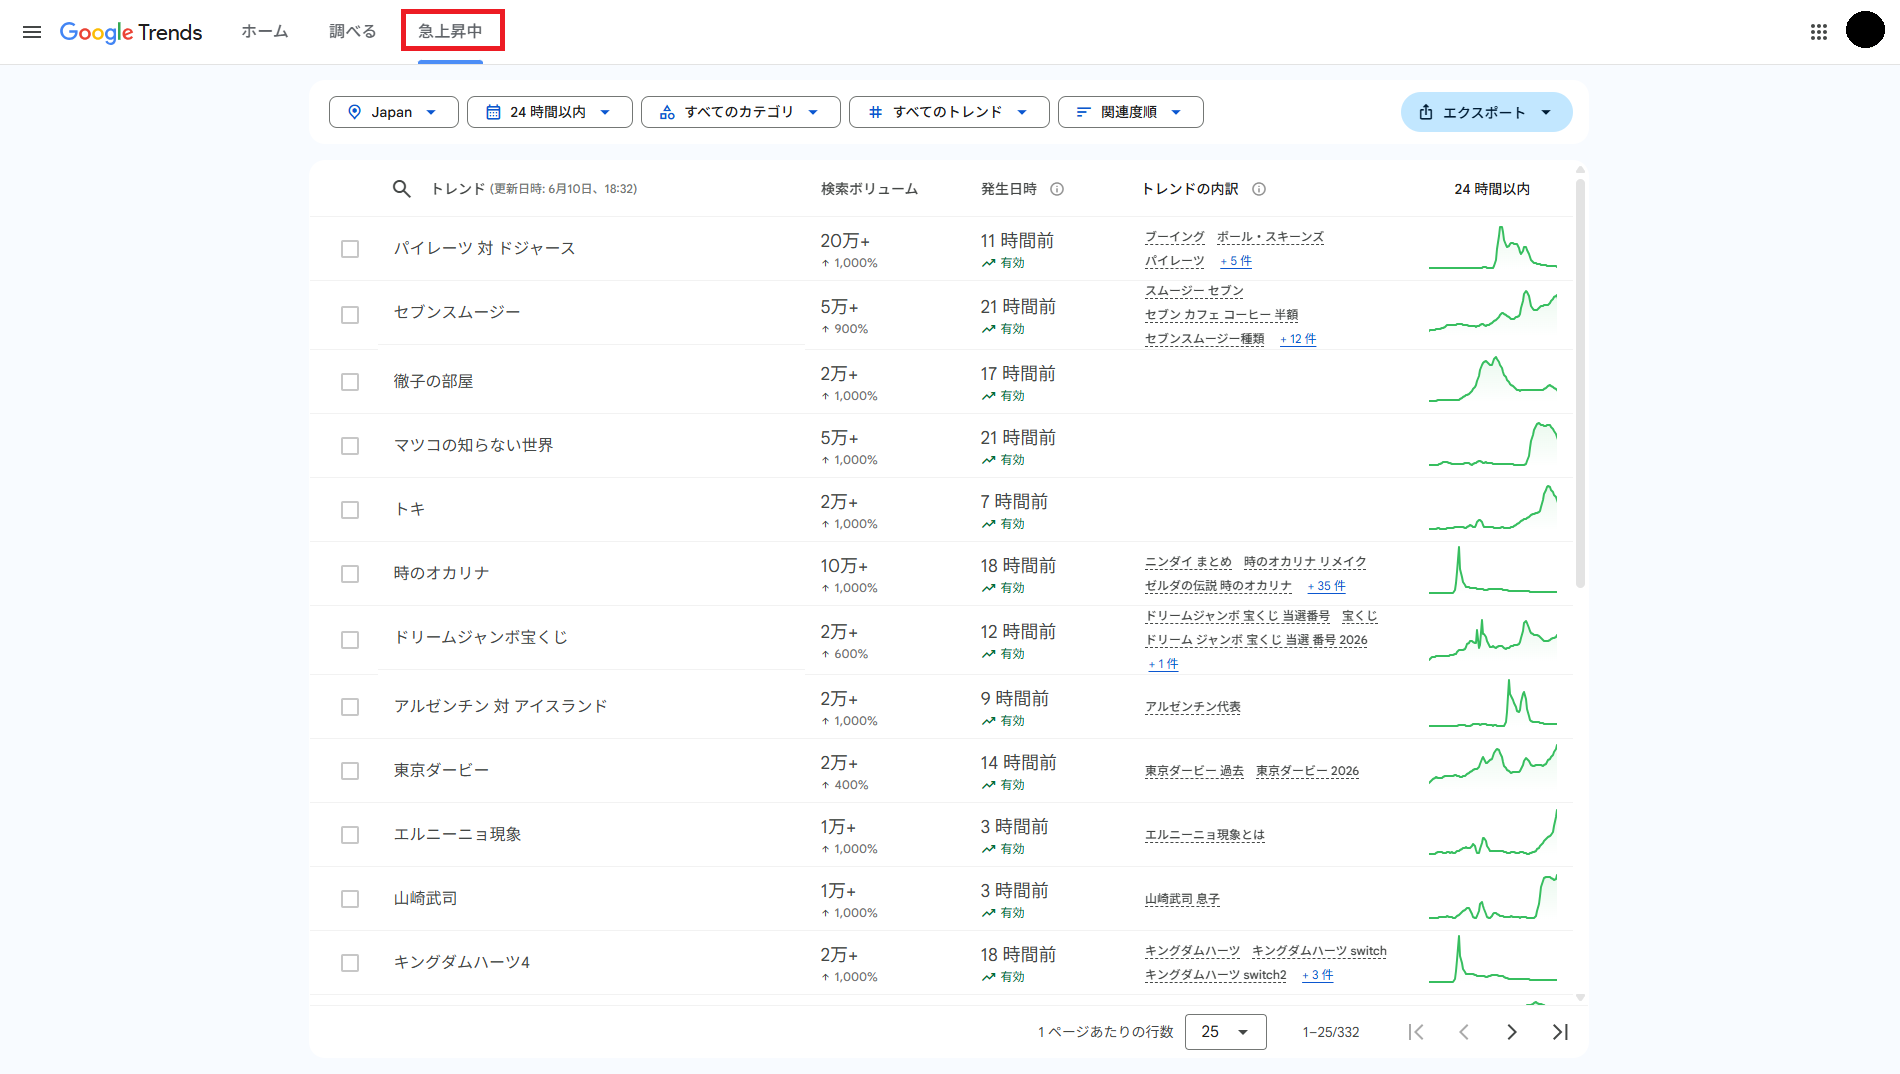Select checkbox for 時のオカリナ
The height and width of the screenshot is (1074, 1900).
pos(350,574)
